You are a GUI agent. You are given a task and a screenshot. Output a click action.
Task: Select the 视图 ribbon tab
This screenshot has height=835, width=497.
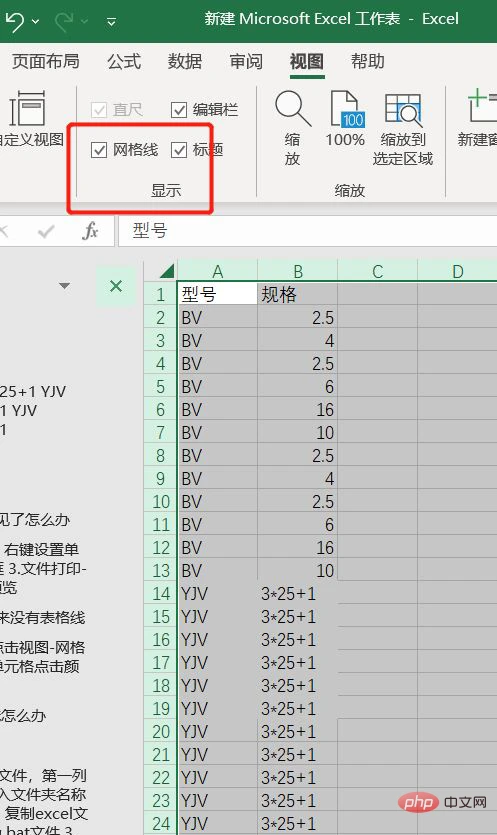pos(307,61)
